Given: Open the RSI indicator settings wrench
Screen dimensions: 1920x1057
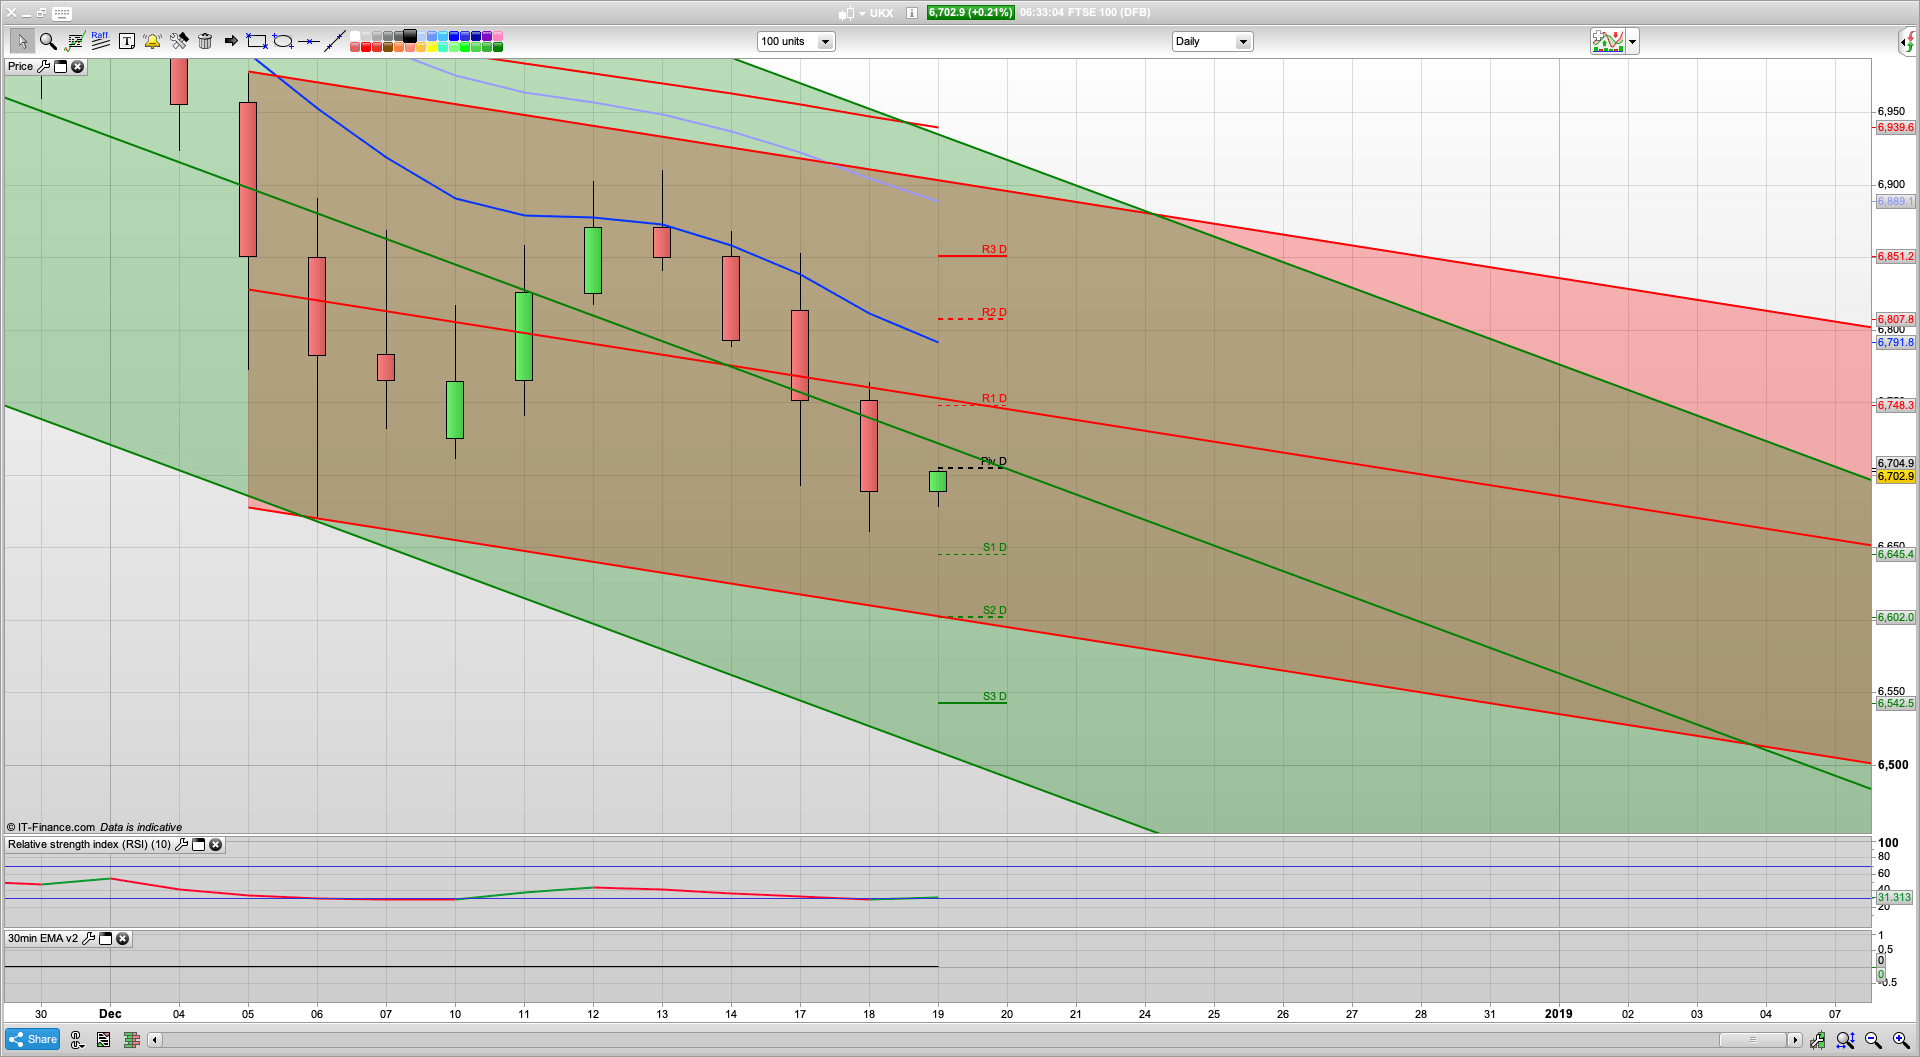Looking at the screenshot, I should 181,844.
